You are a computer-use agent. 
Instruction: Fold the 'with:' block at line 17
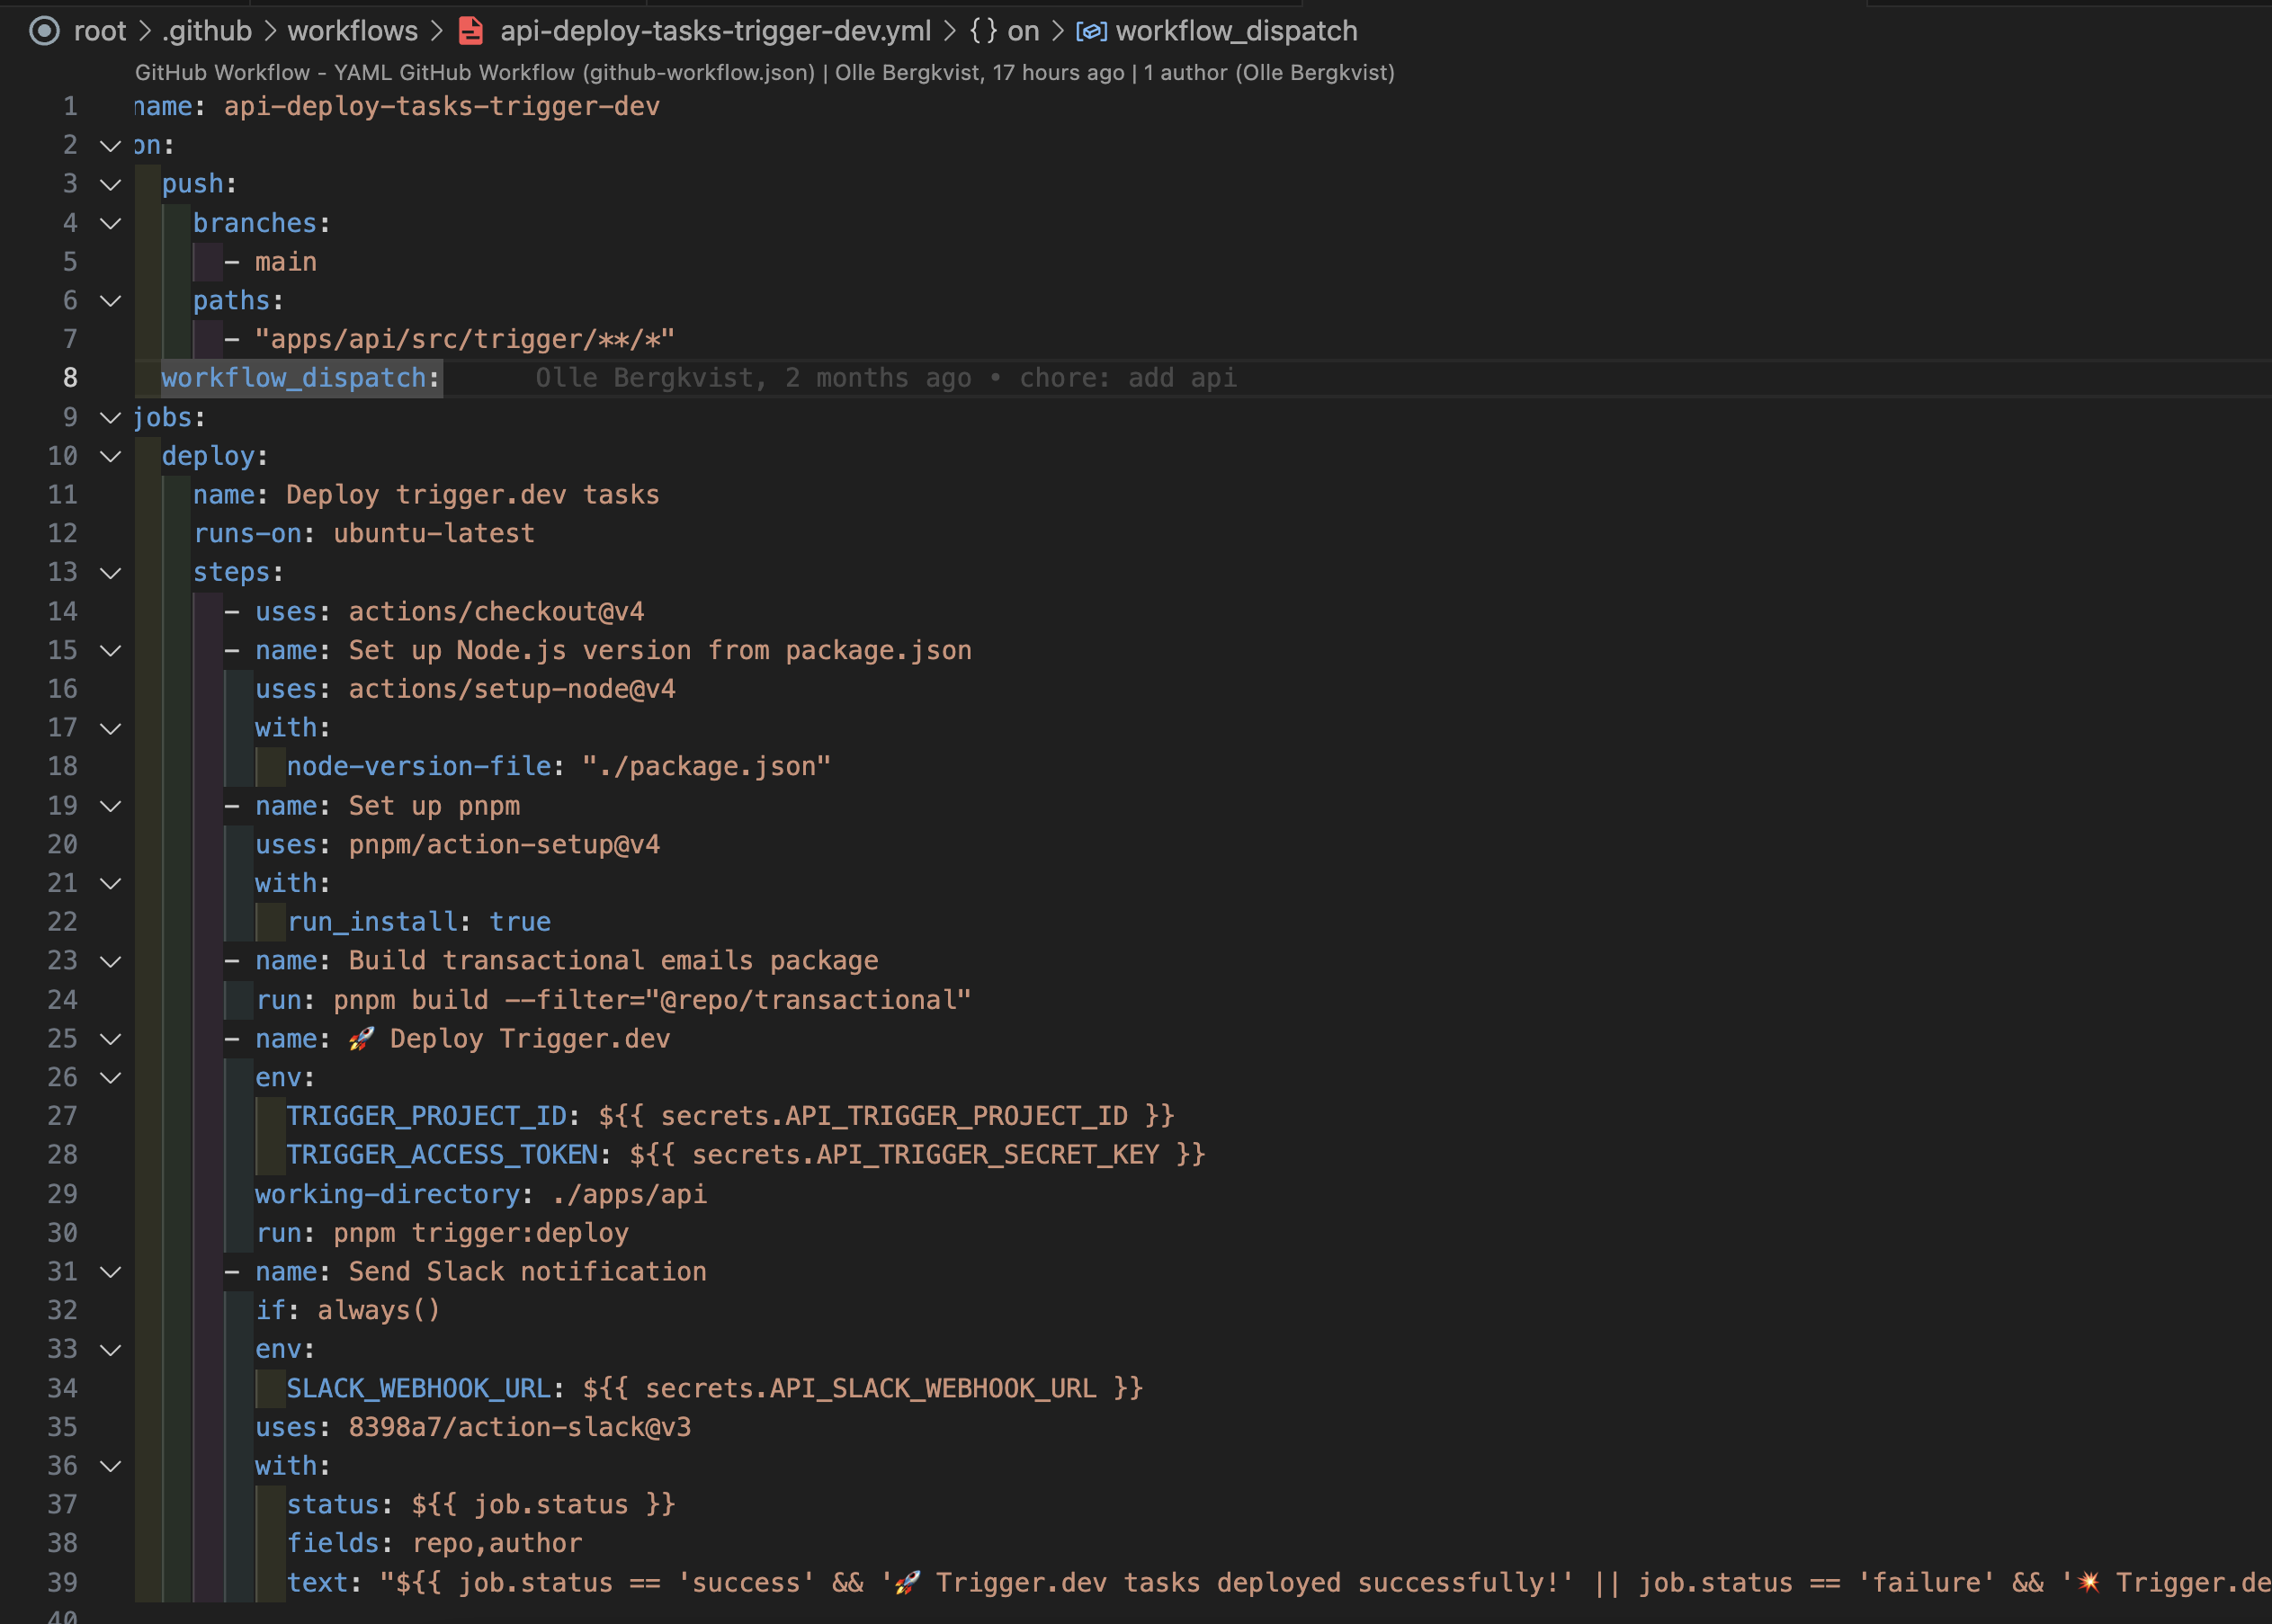(111, 728)
